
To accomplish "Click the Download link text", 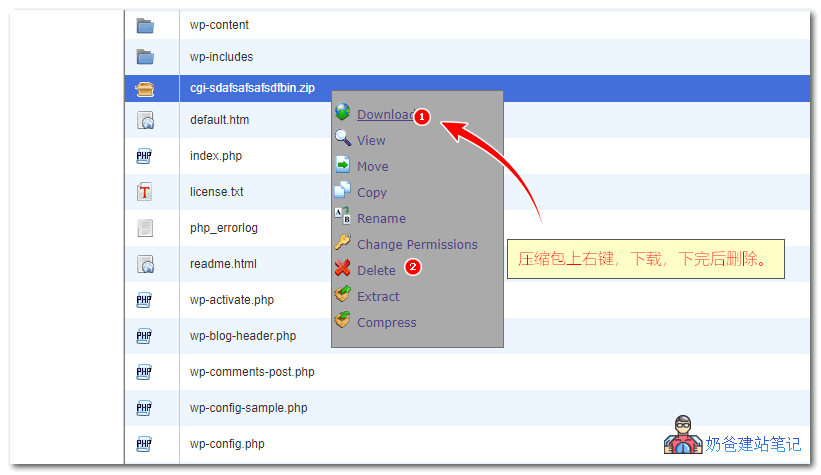I will (x=384, y=115).
